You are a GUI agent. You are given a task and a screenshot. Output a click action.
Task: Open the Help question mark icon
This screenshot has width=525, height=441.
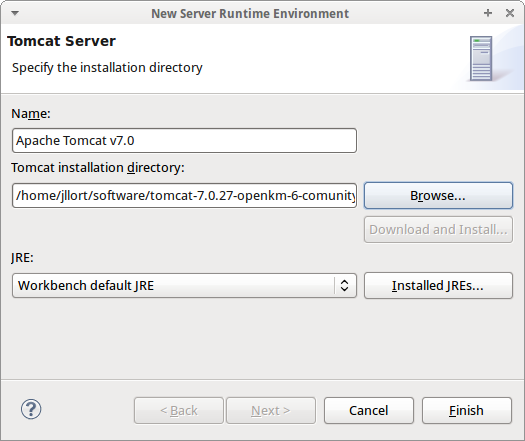(x=31, y=409)
